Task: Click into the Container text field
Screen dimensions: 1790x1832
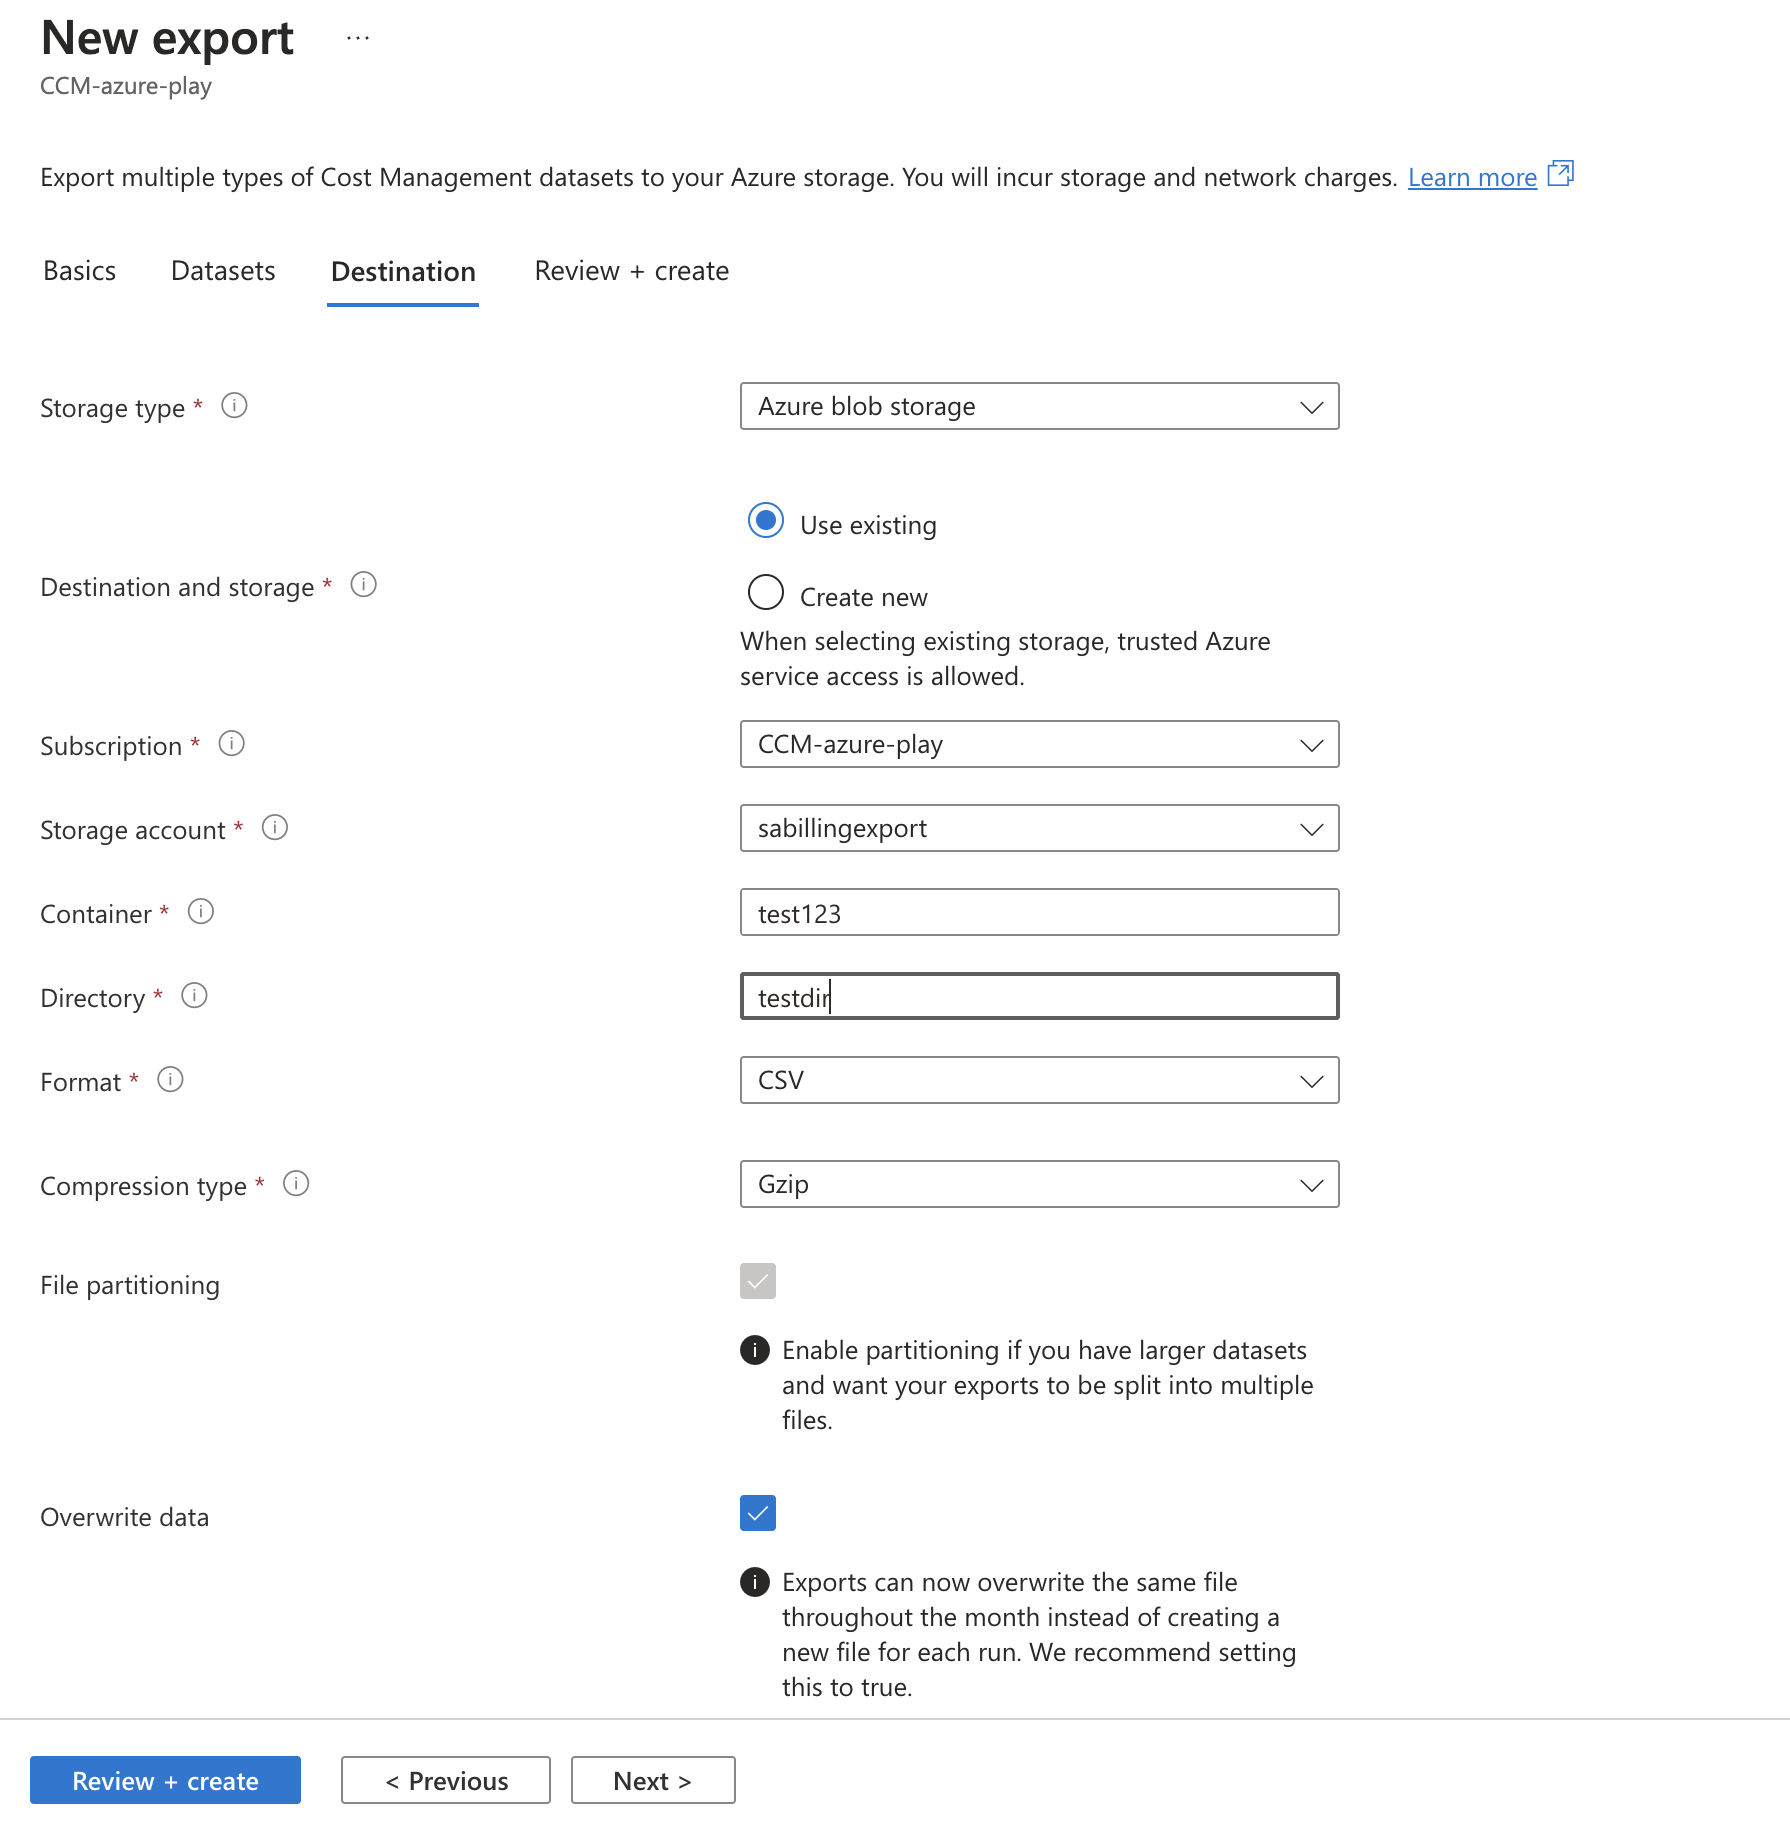Action: [1039, 913]
